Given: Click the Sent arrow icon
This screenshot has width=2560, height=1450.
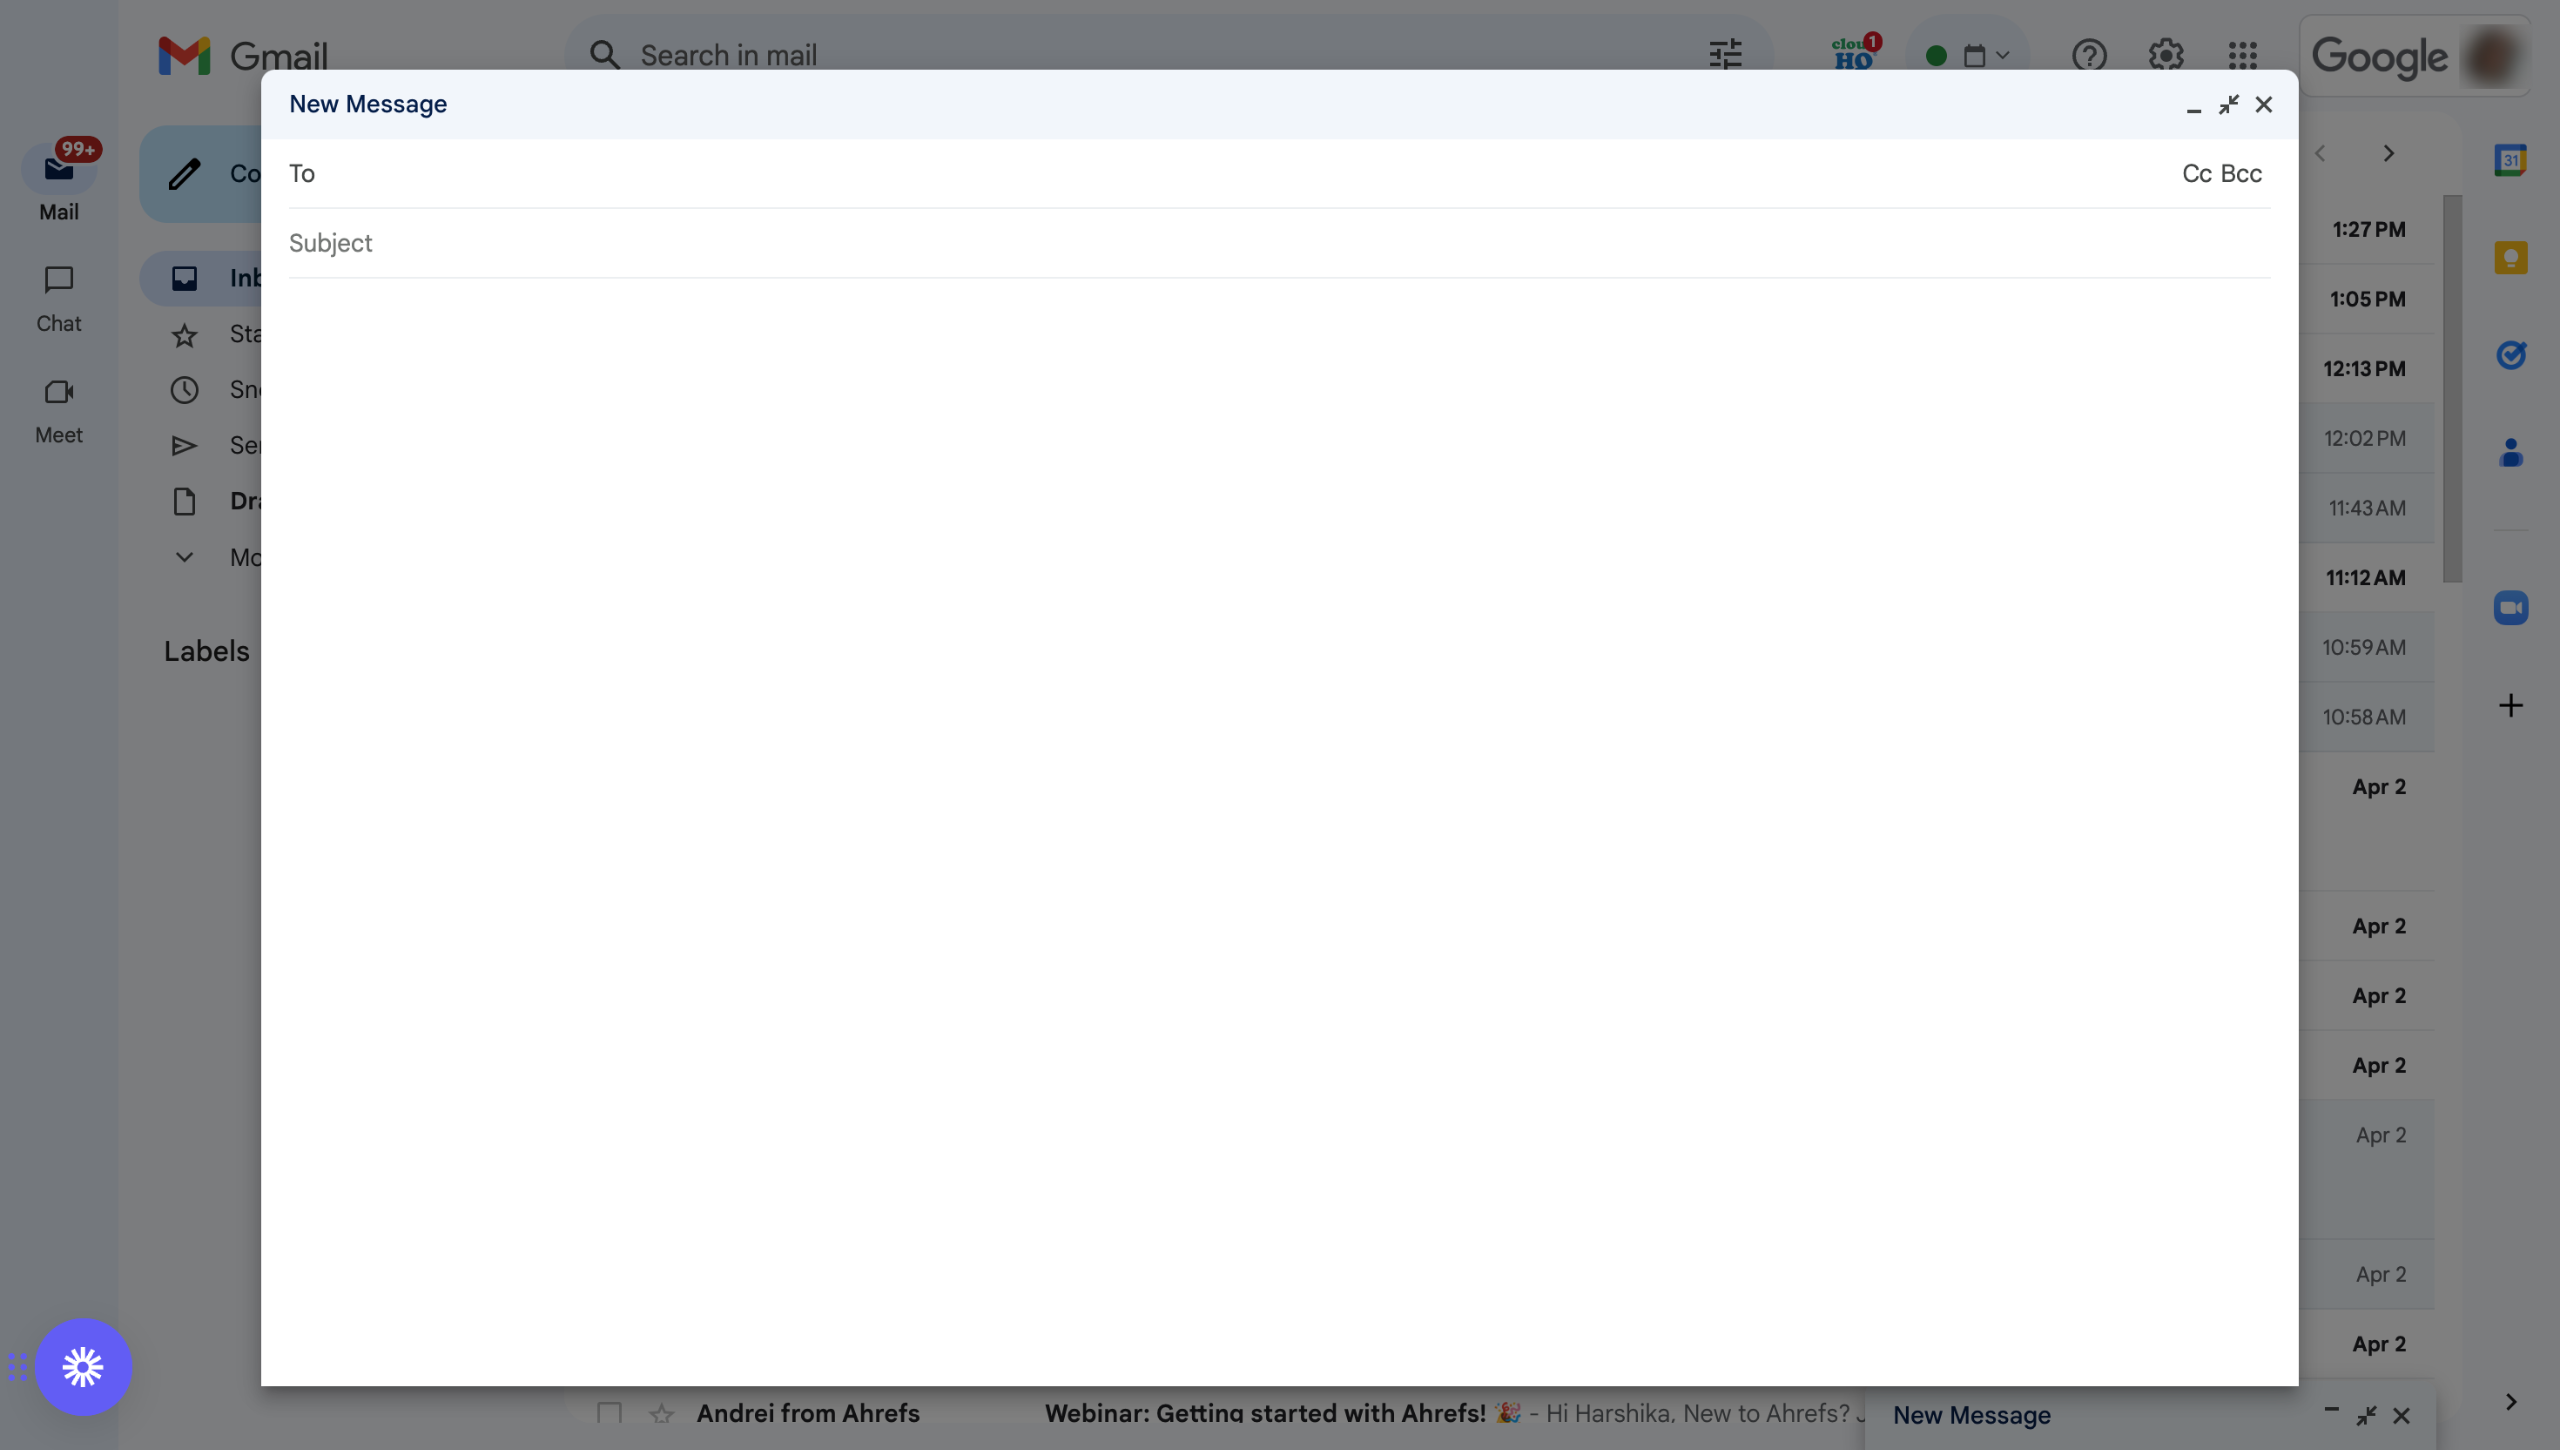Looking at the screenshot, I should tap(184, 445).
